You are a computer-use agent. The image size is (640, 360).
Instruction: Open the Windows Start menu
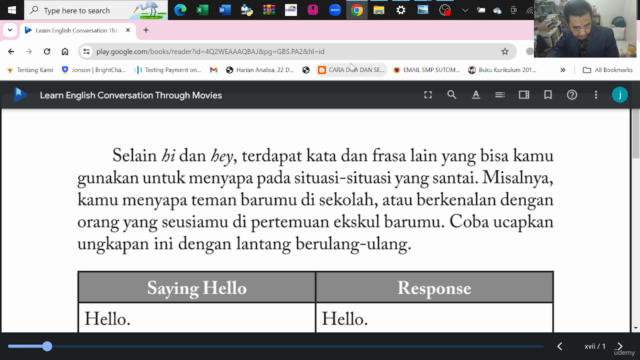[x=12, y=10]
